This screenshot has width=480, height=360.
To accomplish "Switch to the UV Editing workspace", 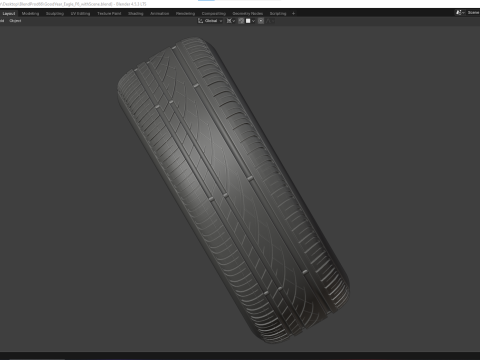I will tap(80, 14).
